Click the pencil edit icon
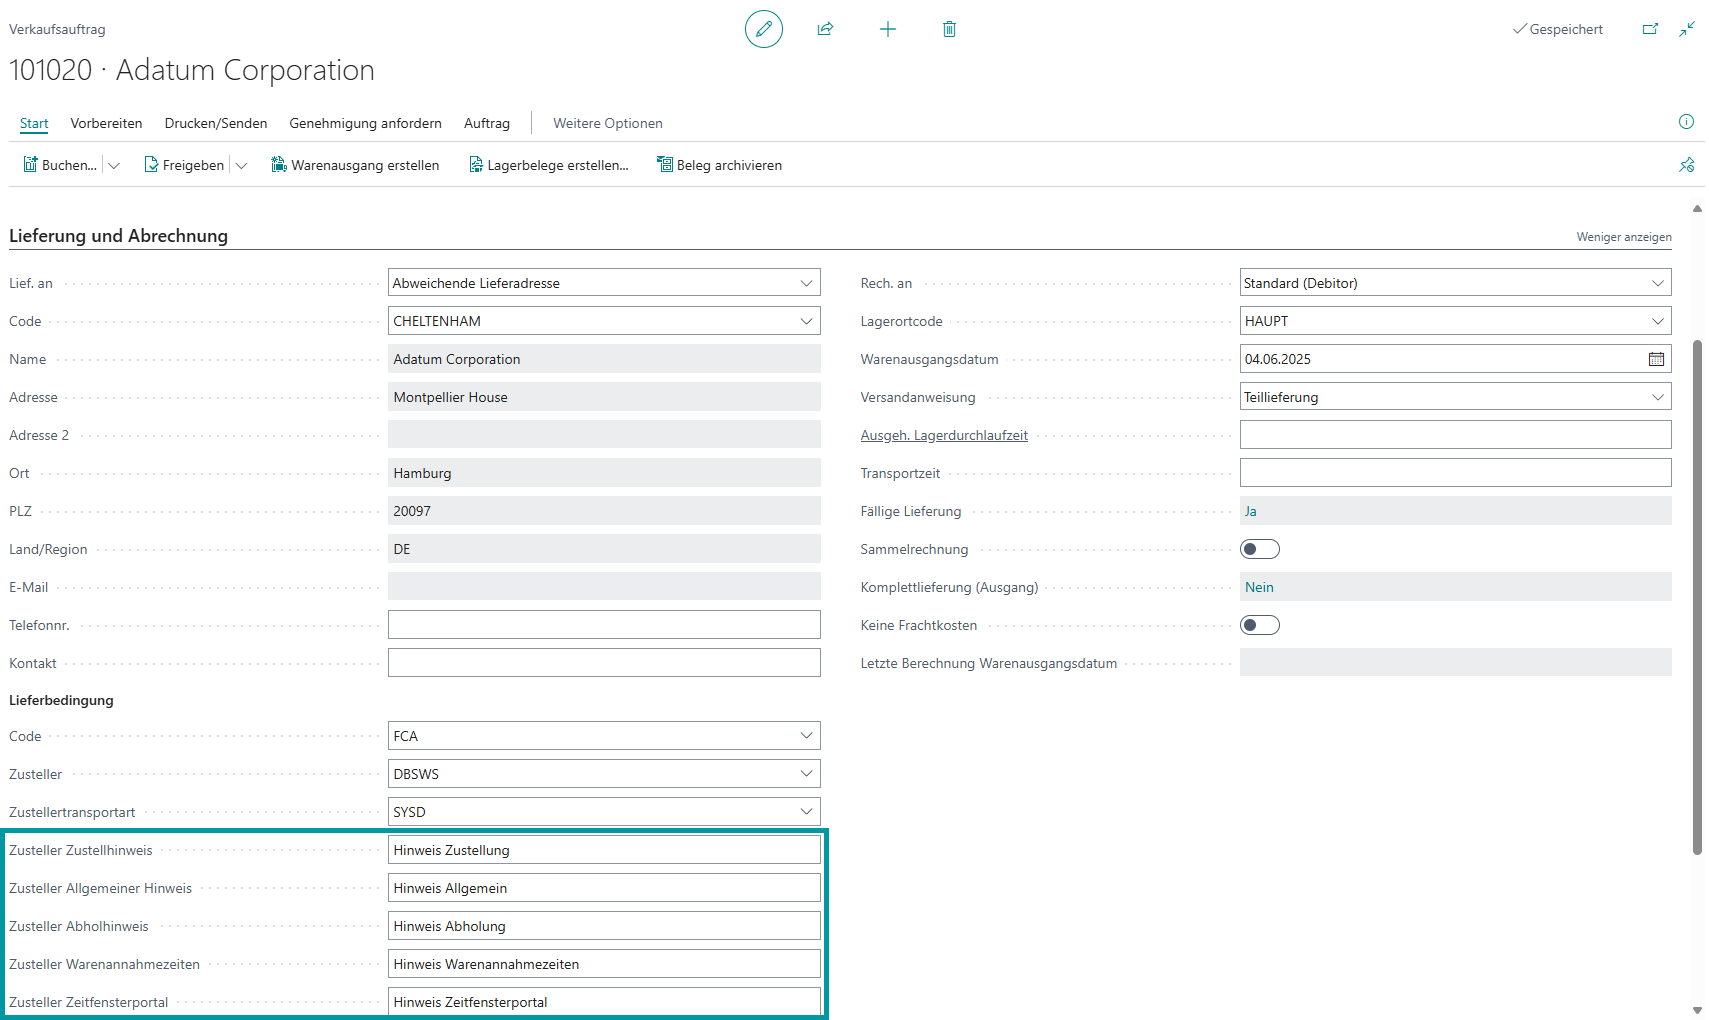 763,29
